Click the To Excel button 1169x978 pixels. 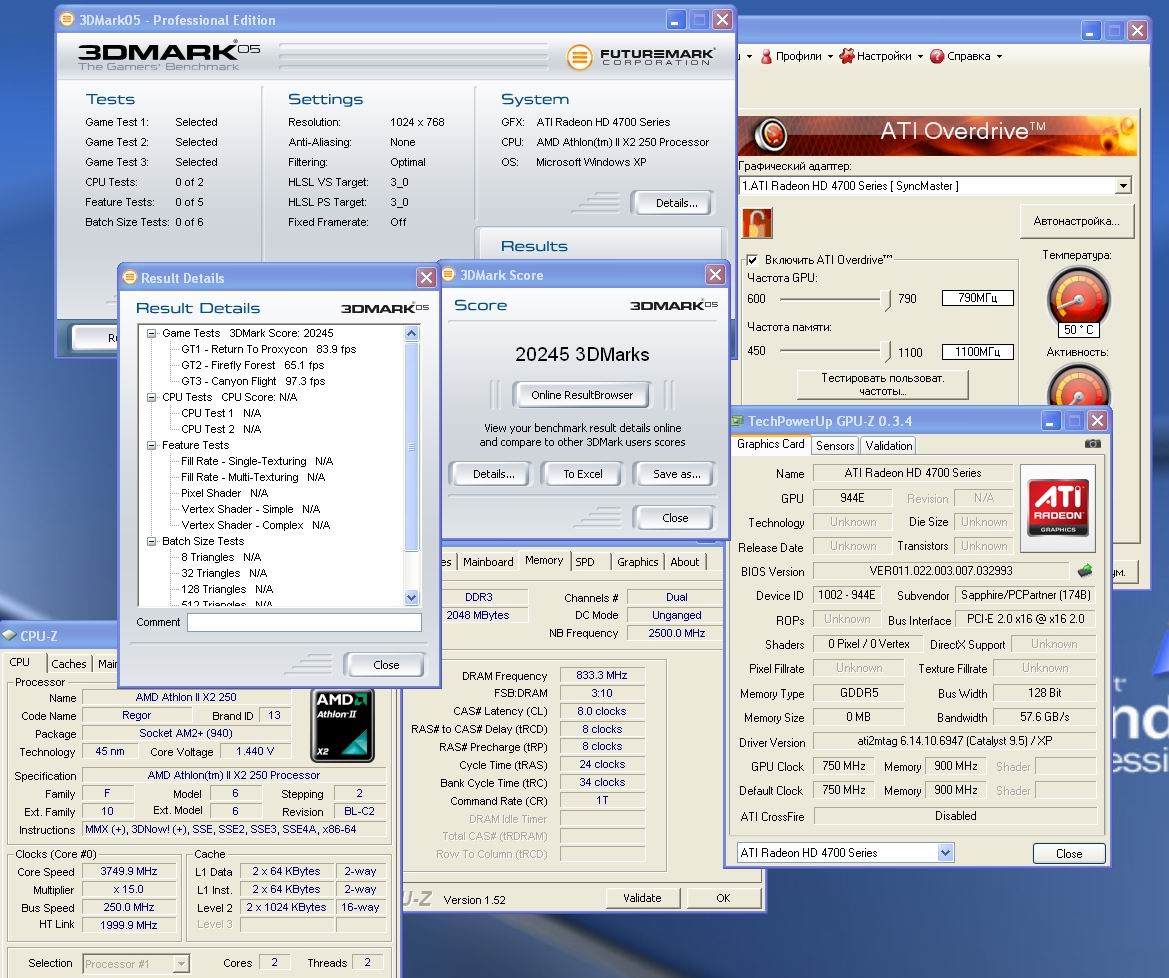pyautogui.click(x=582, y=474)
